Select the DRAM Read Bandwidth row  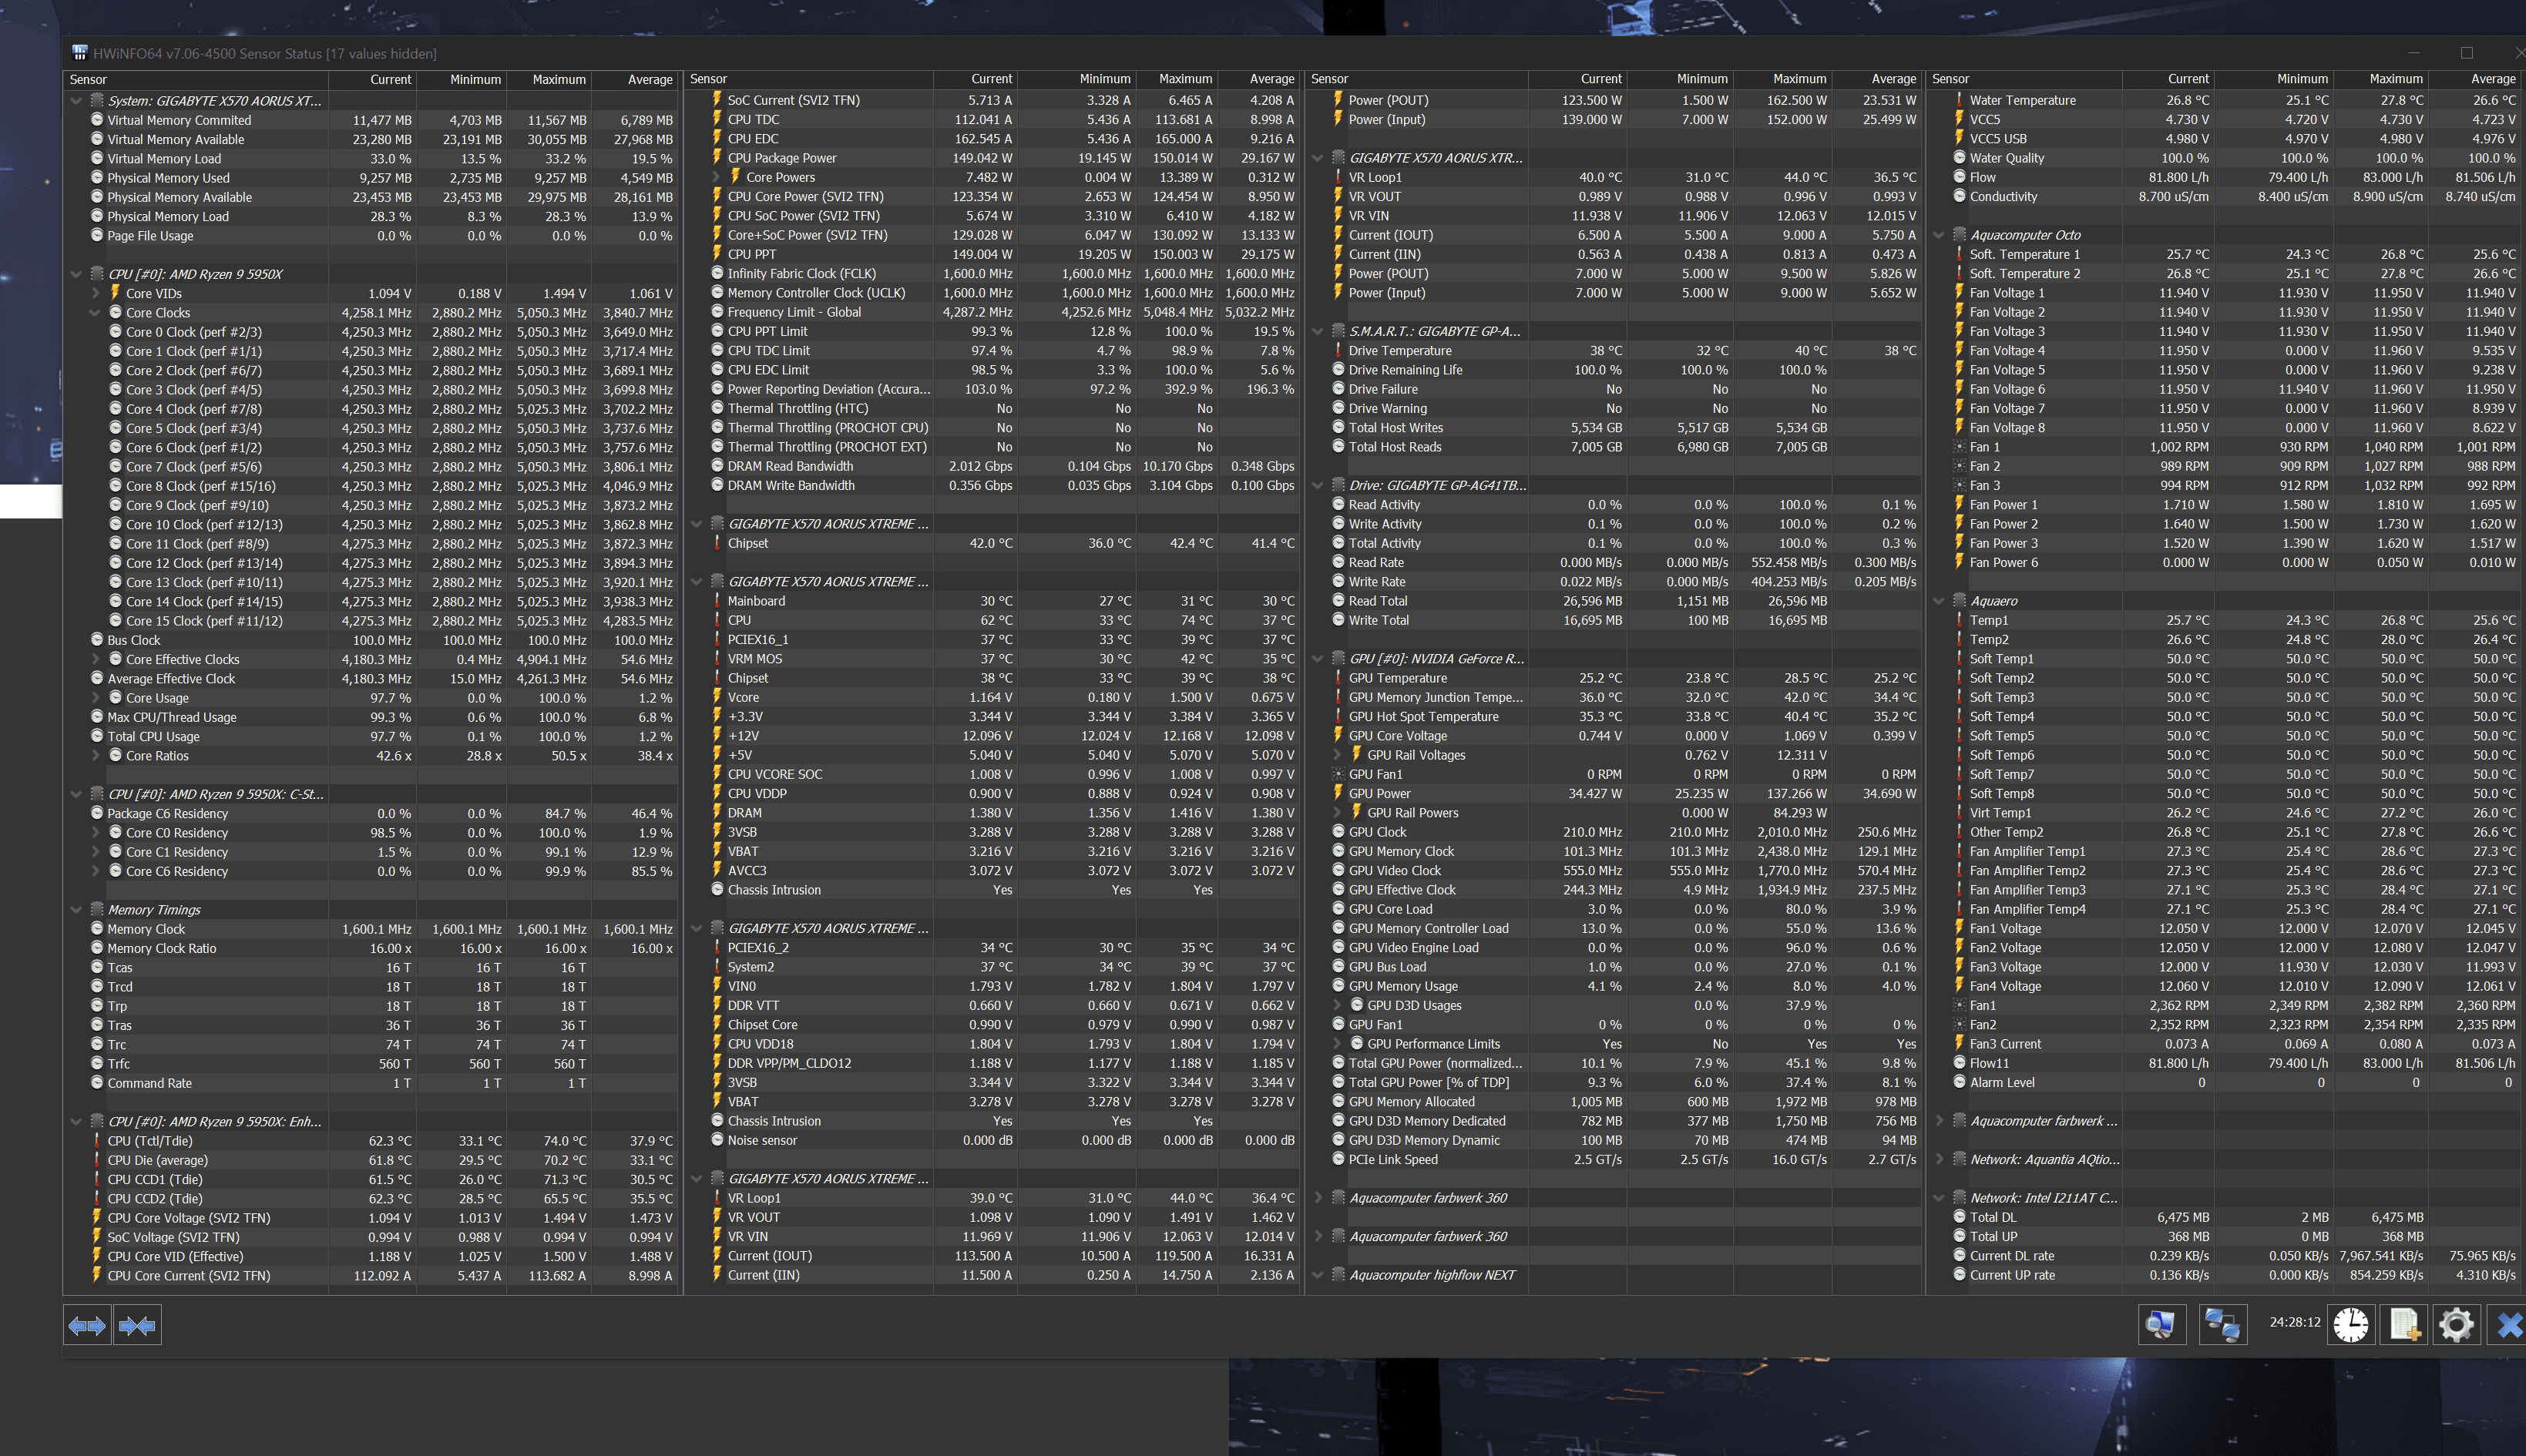[x=993, y=466]
